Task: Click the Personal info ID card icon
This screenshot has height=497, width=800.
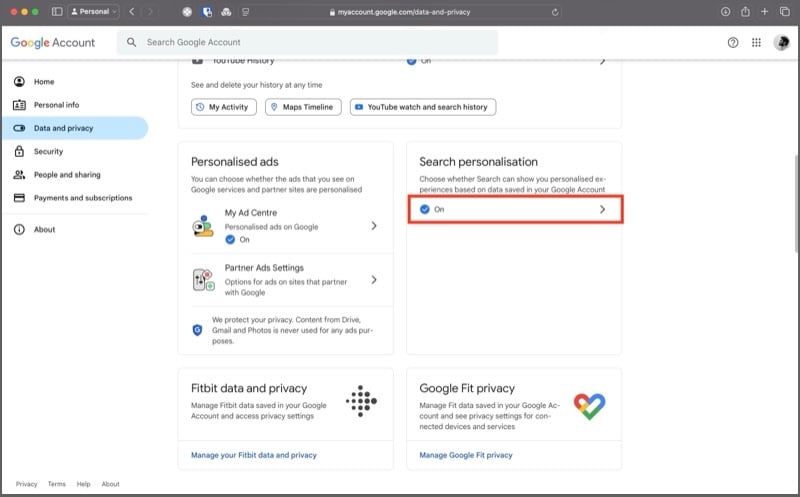Action: (19, 105)
